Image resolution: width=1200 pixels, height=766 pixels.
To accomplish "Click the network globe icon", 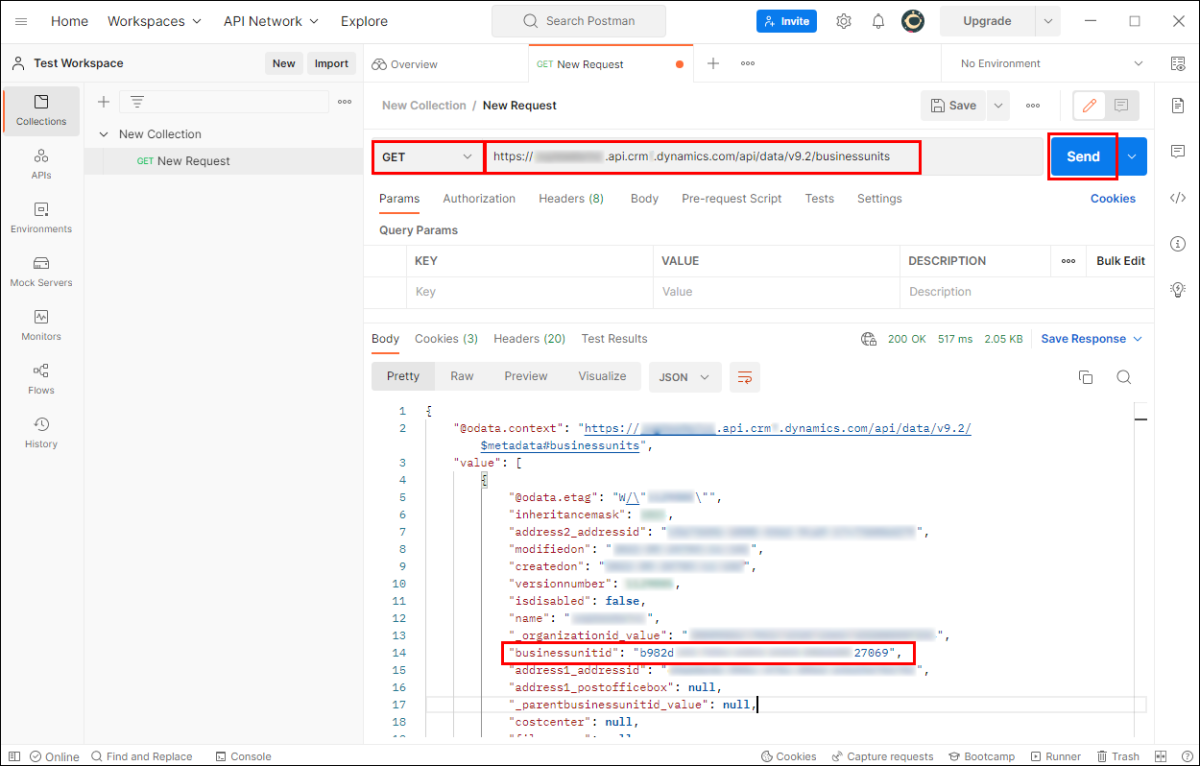I will pyautogui.click(x=869, y=339).
